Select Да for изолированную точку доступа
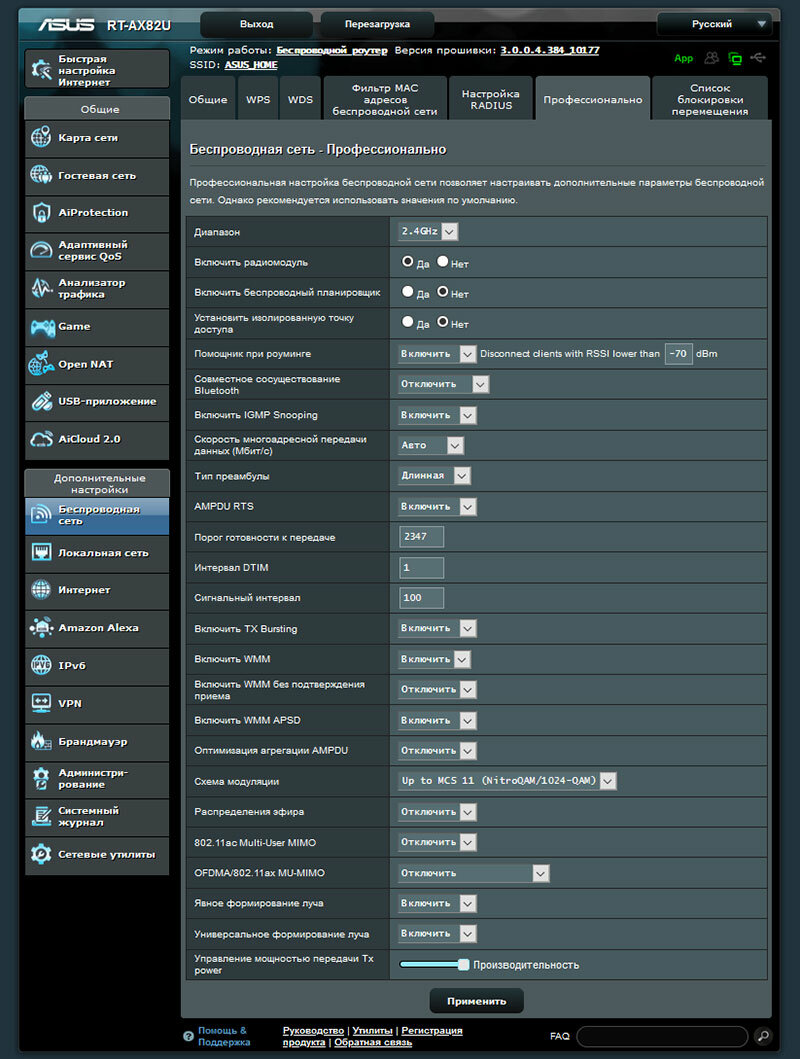The width and height of the screenshot is (800, 1059). coord(408,322)
